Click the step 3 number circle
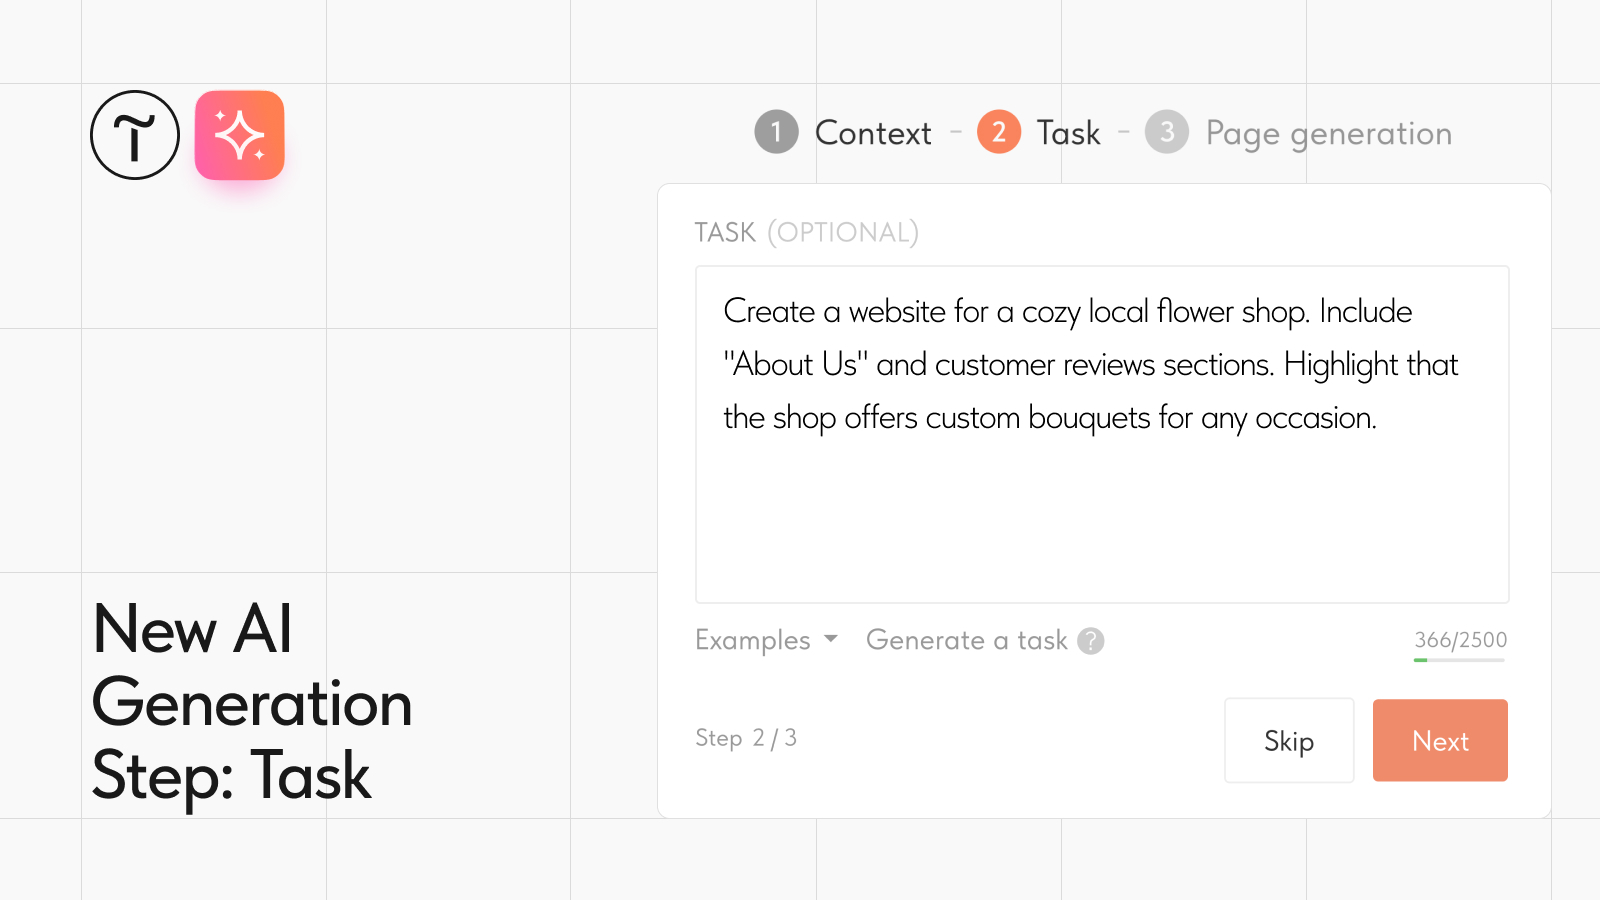Viewport: 1600px width, 900px height. pyautogui.click(x=1166, y=132)
